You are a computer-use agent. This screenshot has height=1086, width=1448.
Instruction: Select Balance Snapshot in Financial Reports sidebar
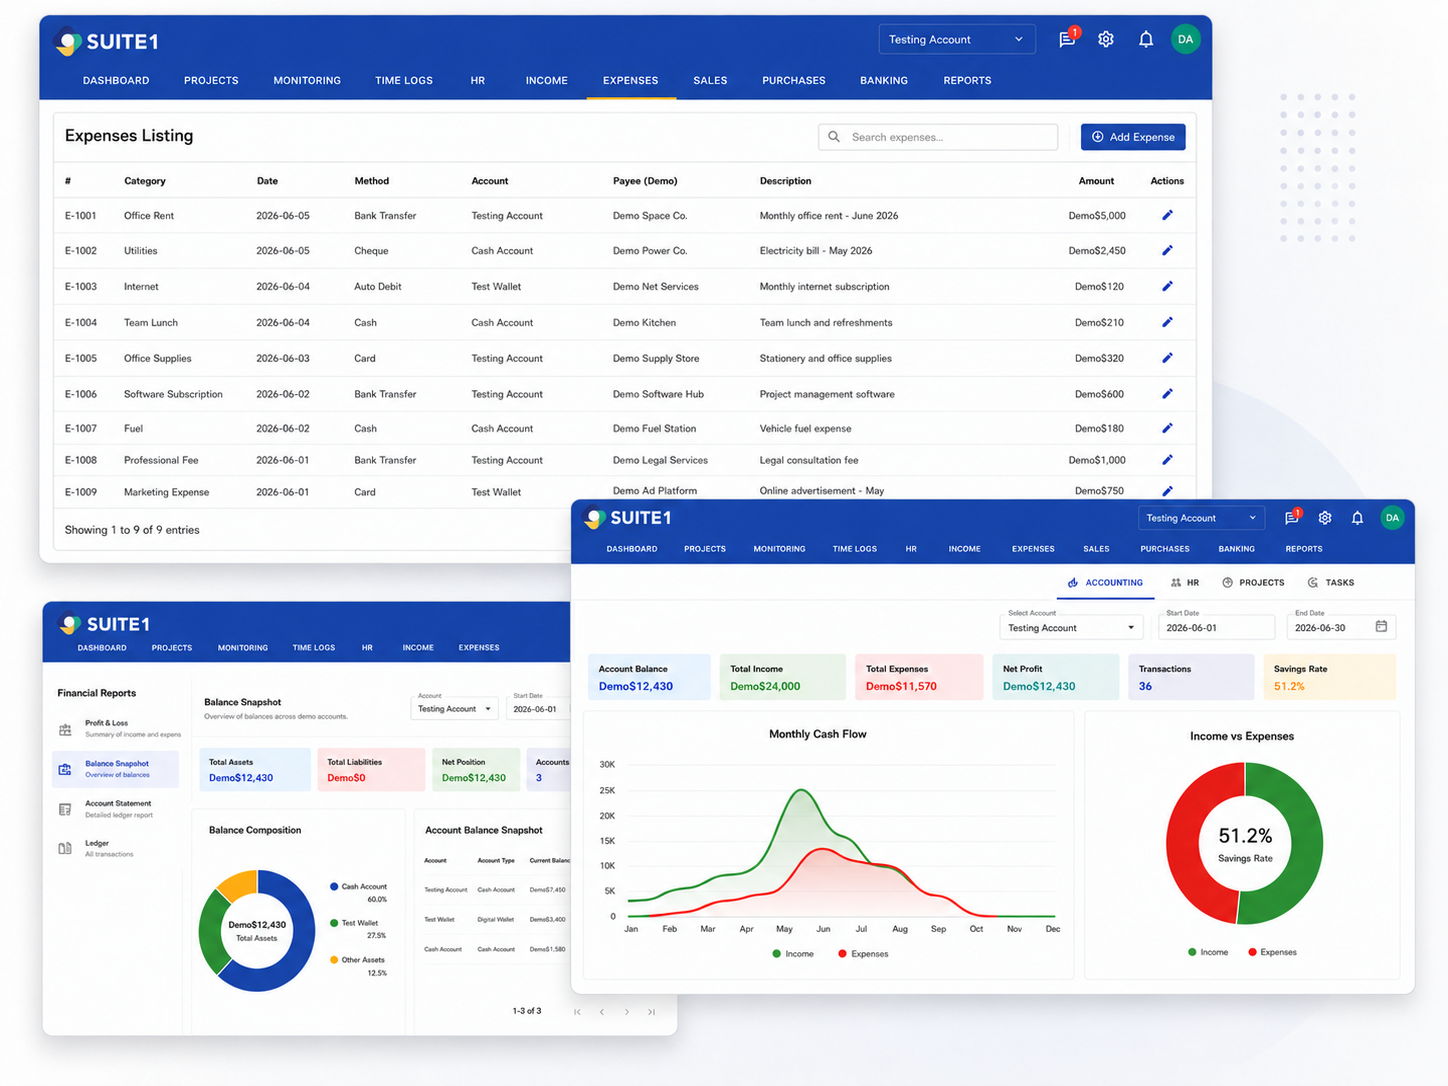116,769
